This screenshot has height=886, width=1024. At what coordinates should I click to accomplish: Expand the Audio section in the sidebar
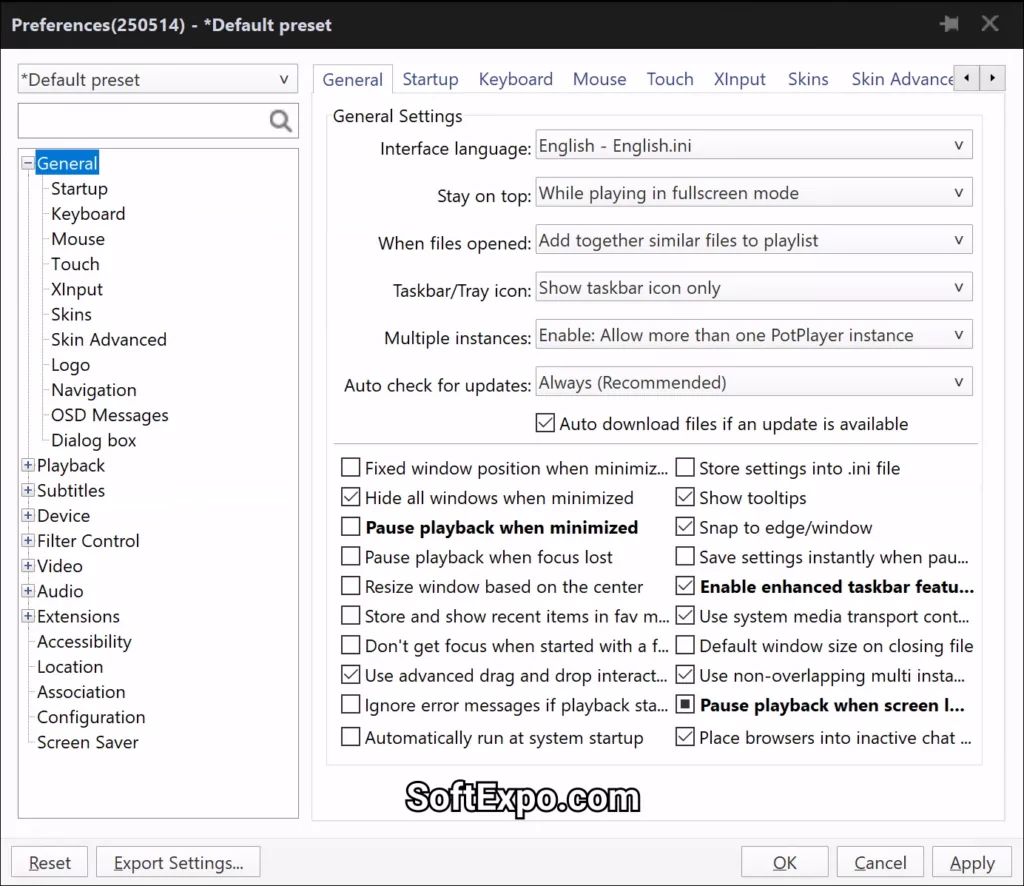(x=27, y=591)
